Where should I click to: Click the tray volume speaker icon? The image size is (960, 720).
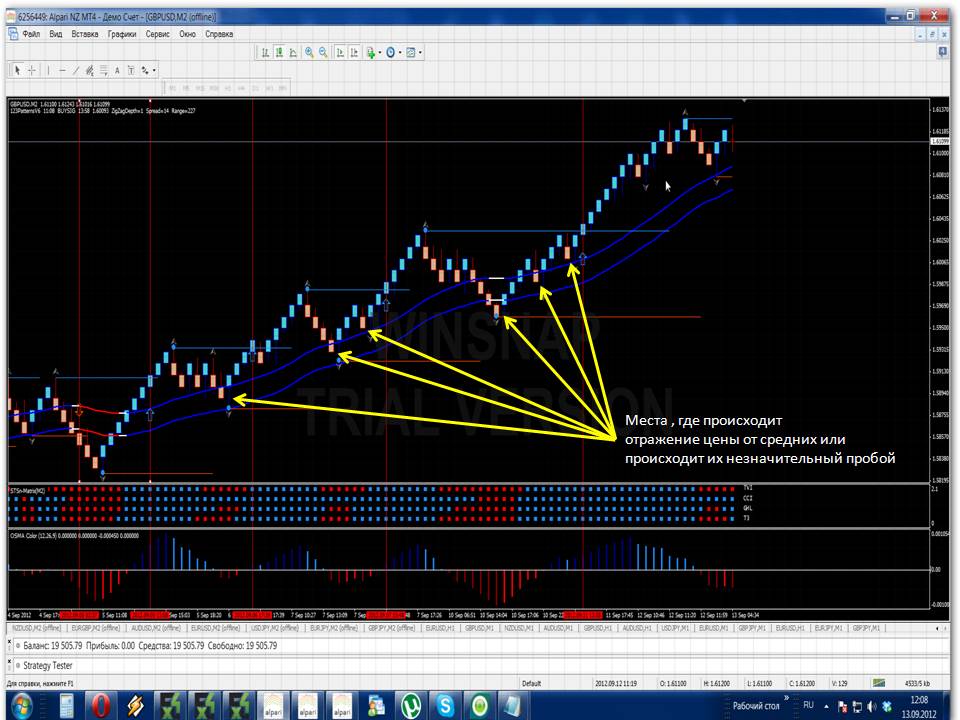tap(872, 707)
